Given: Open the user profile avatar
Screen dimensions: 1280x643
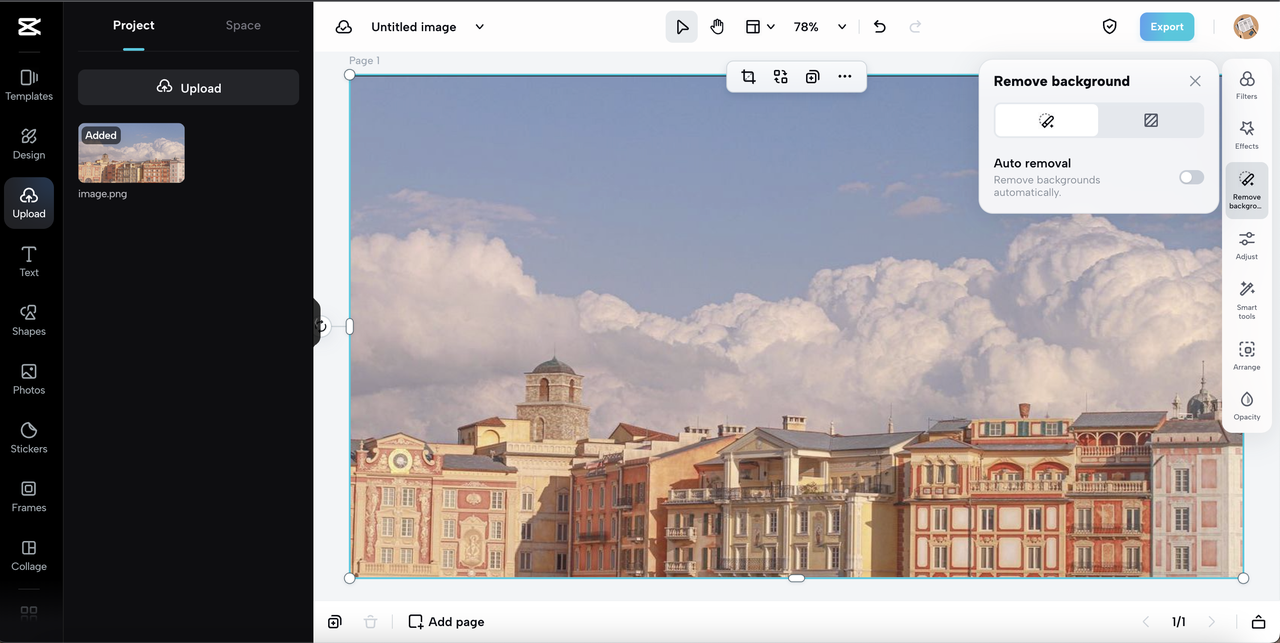Looking at the screenshot, I should click(1246, 27).
